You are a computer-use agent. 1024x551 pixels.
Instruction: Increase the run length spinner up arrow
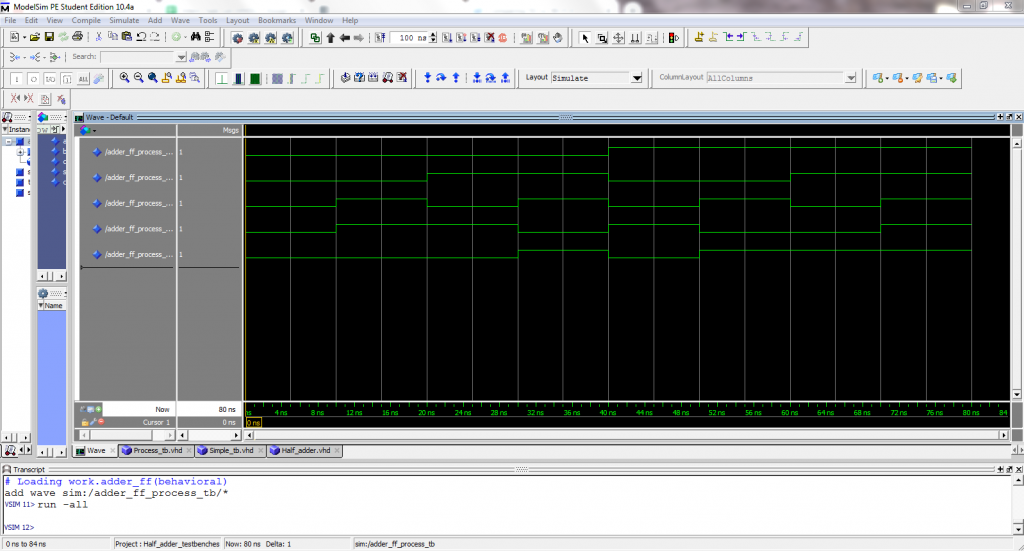432,35
